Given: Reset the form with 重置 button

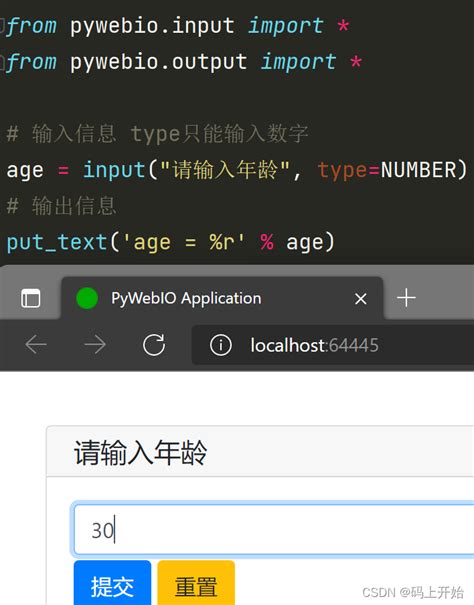Looking at the screenshot, I should [x=196, y=583].
